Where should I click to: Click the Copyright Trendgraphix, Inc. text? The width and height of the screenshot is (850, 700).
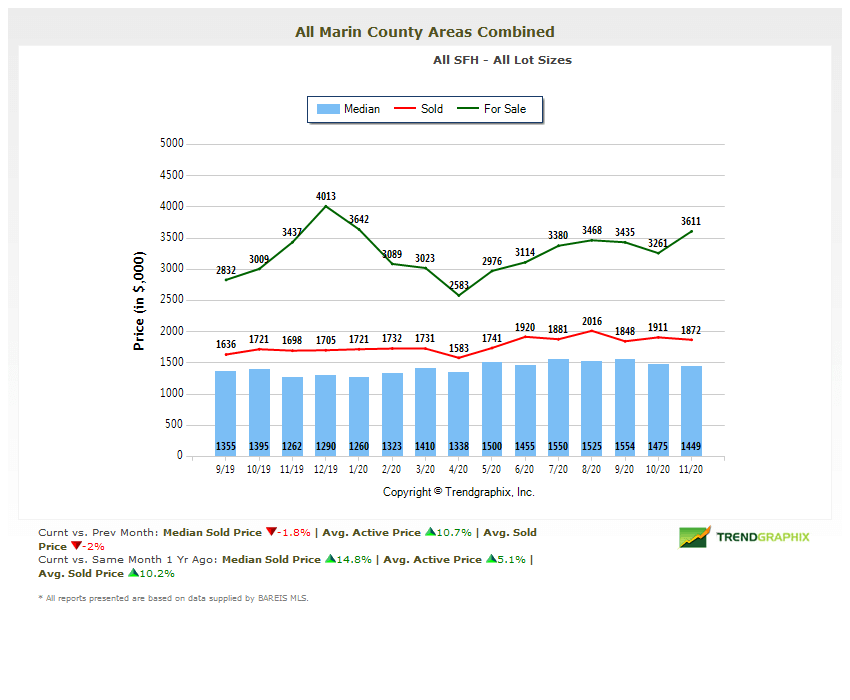(x=459, y=492)
